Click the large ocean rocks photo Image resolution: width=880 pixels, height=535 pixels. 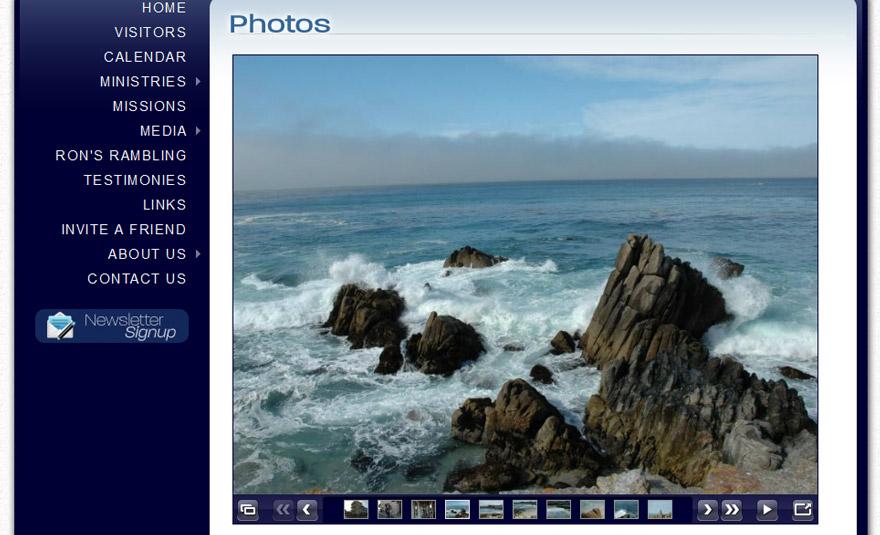[525, 275]
